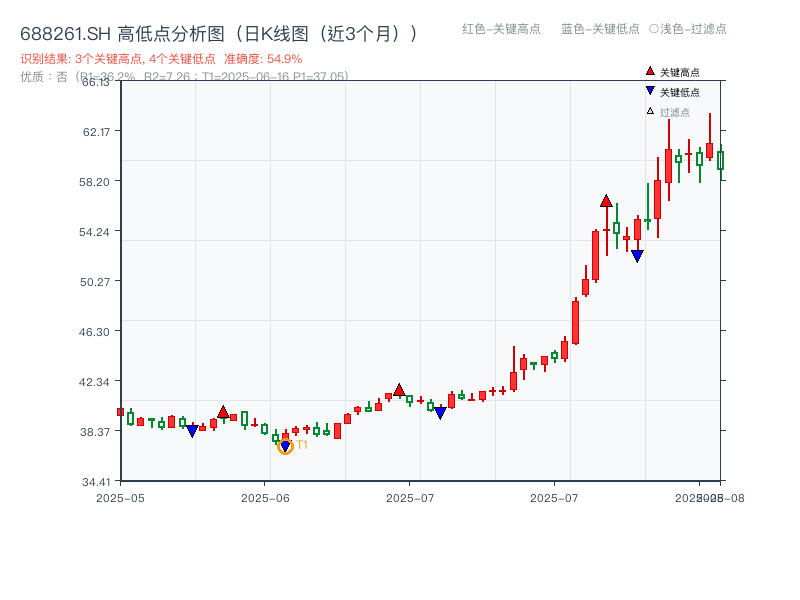This screenshot has height=600, width=800.
Task: Click the red triangle marker in early June
Action: (x=224, y=409)
